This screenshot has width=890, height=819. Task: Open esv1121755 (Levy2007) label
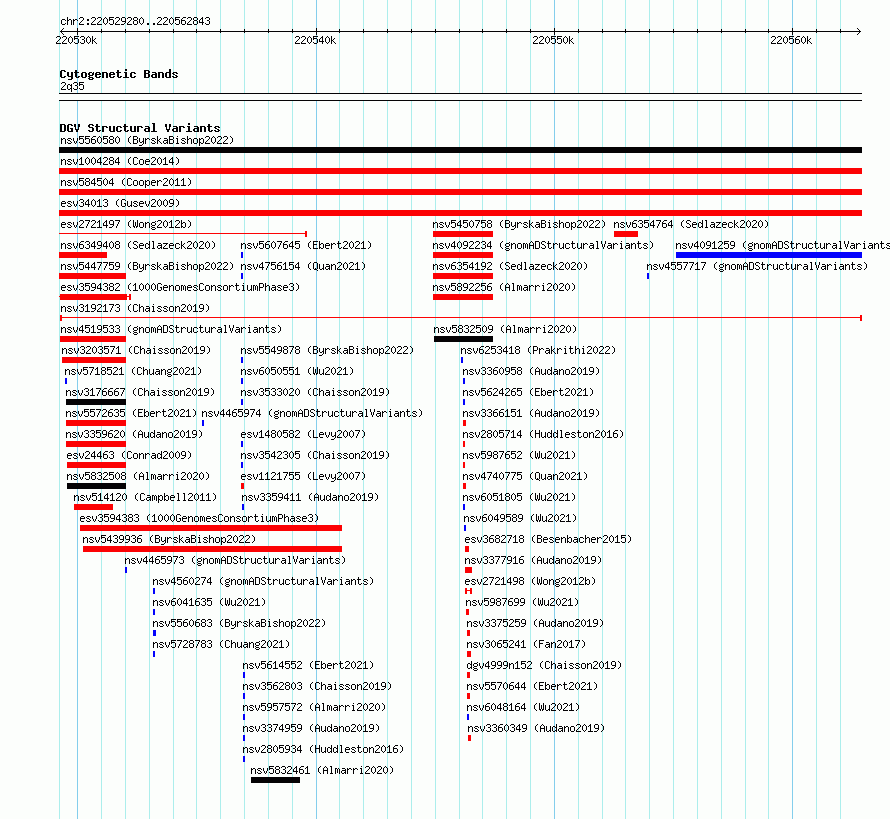303,476
